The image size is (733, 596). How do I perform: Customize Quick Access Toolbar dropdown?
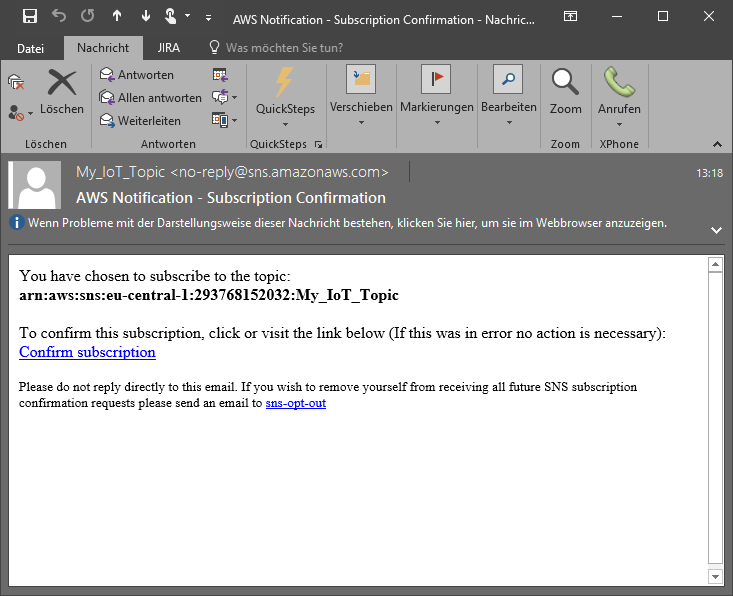click(x=208, y=18)
